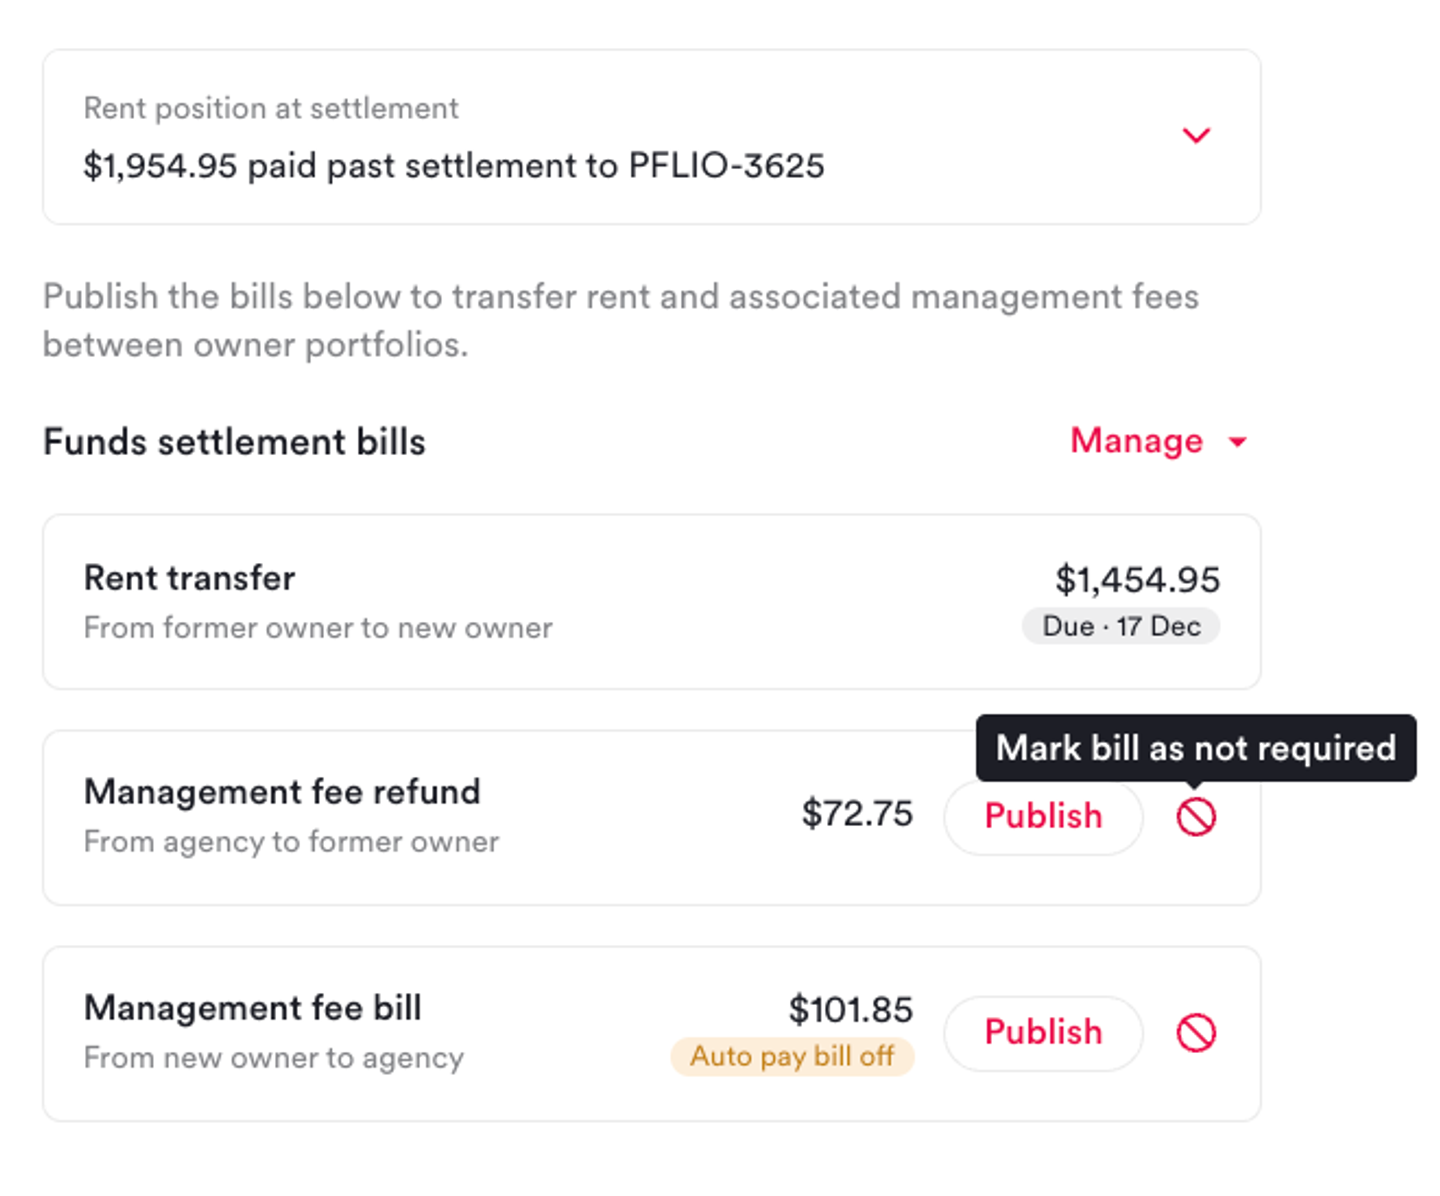Click the Due 17 Dec badge
Screen dimensions: 1440x1196
(1120, 626)
